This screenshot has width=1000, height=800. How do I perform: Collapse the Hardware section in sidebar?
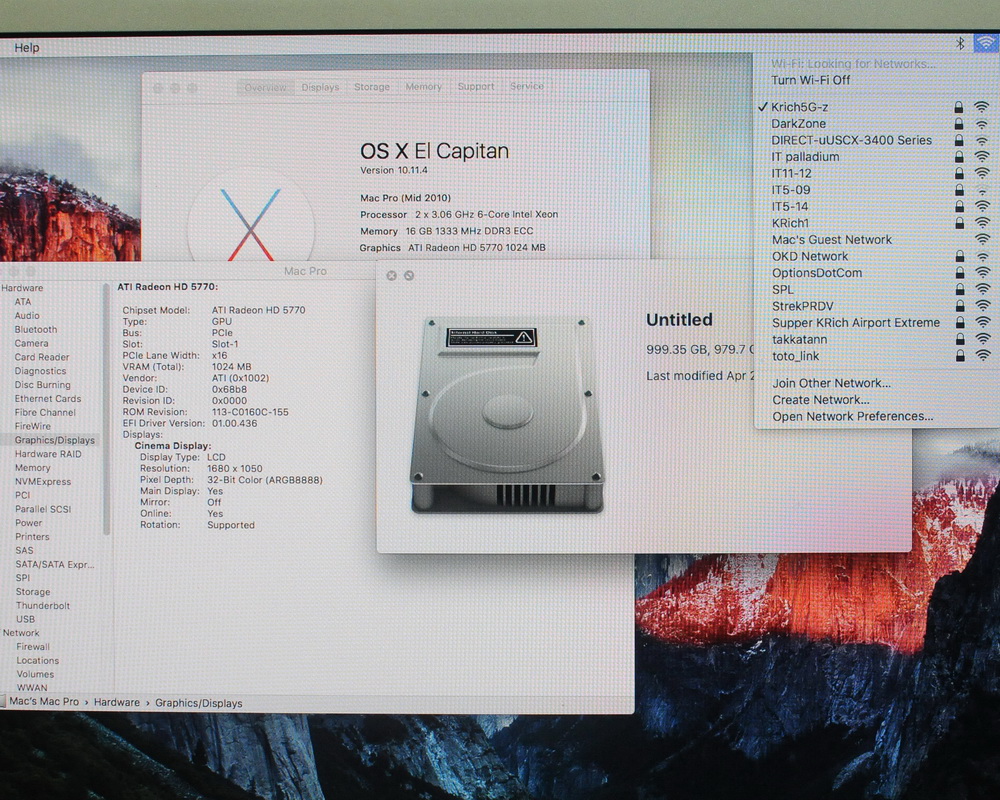click(x=22, y=288)
